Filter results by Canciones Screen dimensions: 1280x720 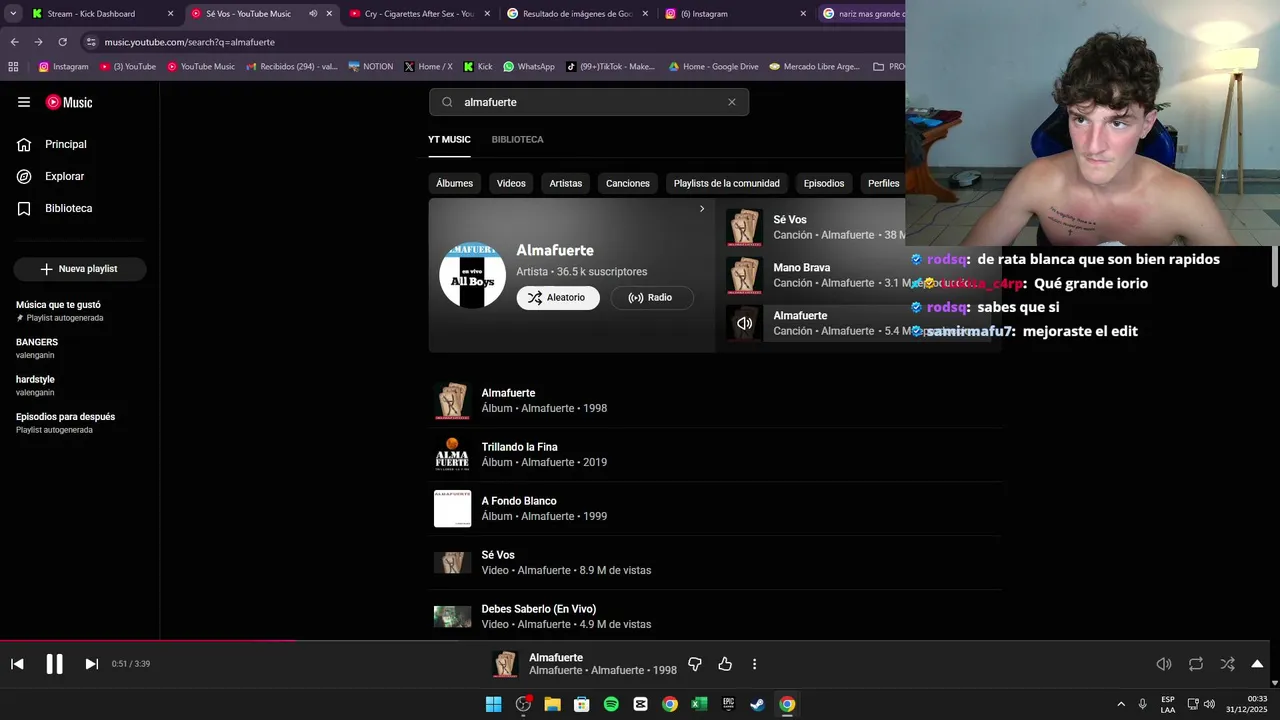pyautogui.click(x=628, y=183)
